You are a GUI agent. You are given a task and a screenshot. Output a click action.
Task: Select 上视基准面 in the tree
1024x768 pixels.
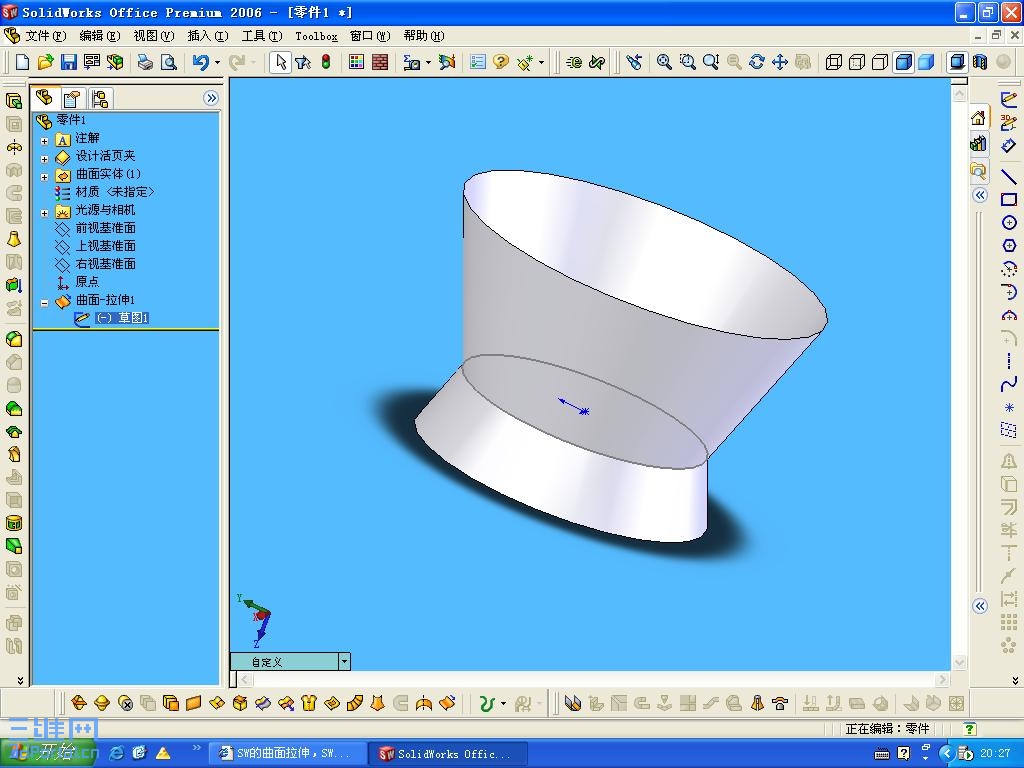(x=106, y=246)
